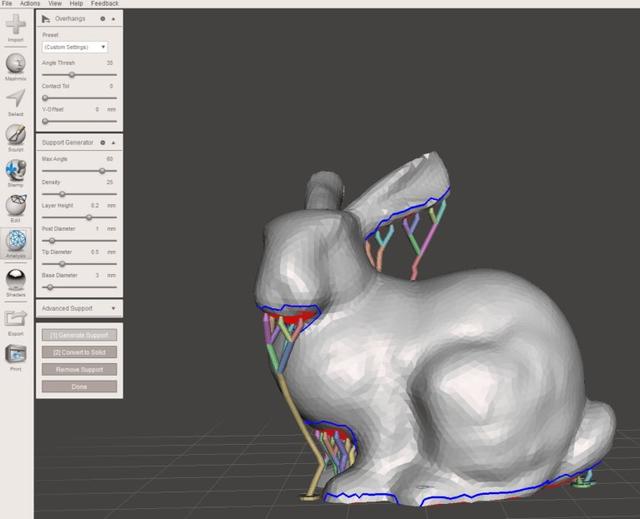The height and width of the screenshot is (519, 640).
Task: Choose the Sculpt brush tool
Action: point(16,134)
